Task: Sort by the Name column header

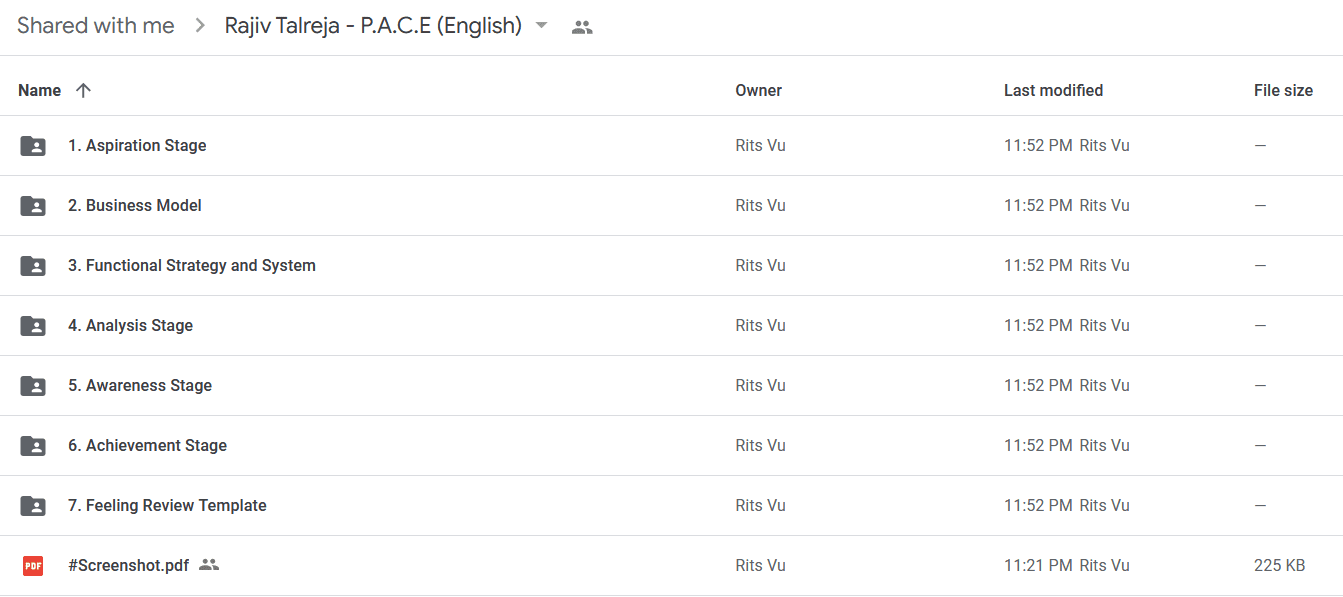Action: point(39,90)
